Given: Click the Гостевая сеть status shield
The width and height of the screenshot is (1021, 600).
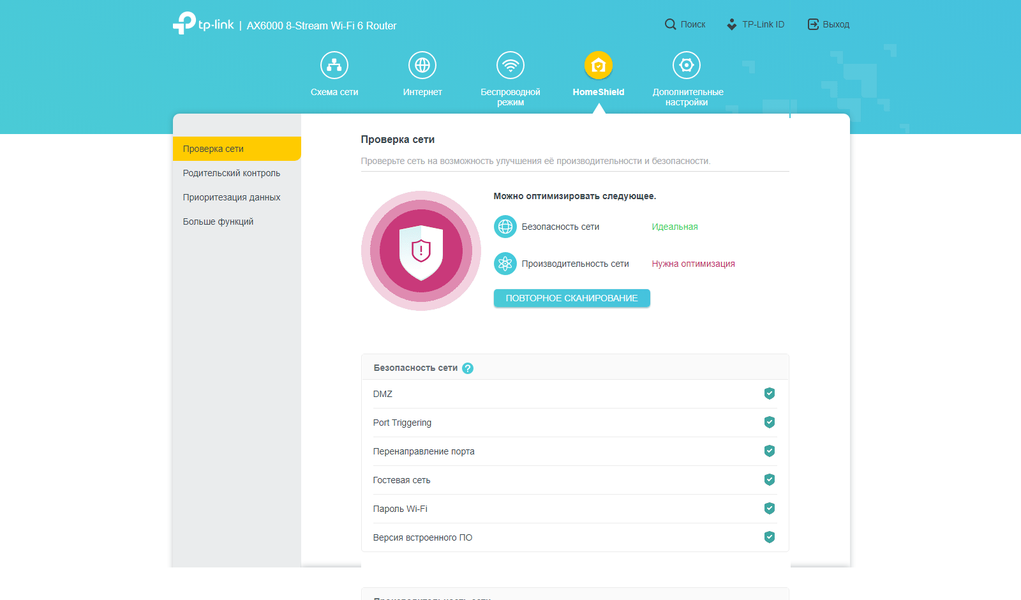Looking at the screenshot, I should point(769,479).
